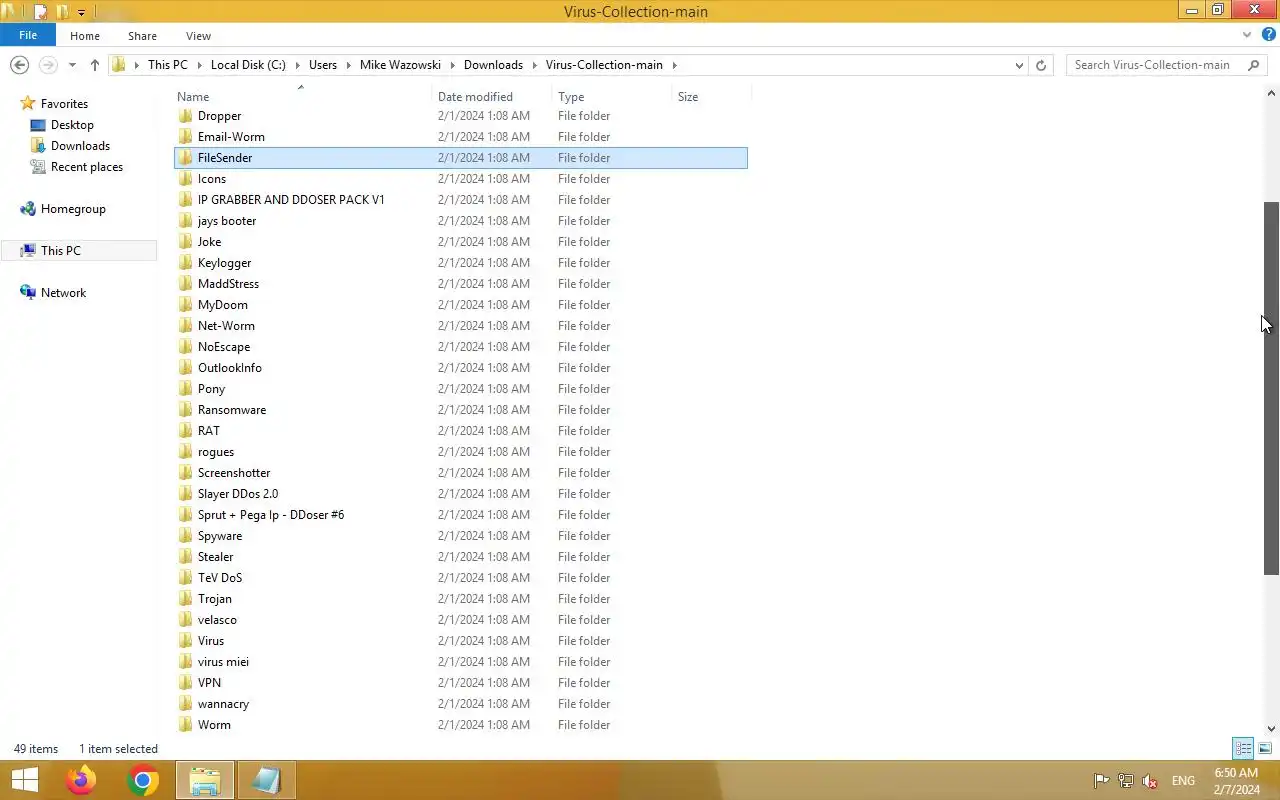
Task: Open the View ribbon tab
Action: coord(198,36)
